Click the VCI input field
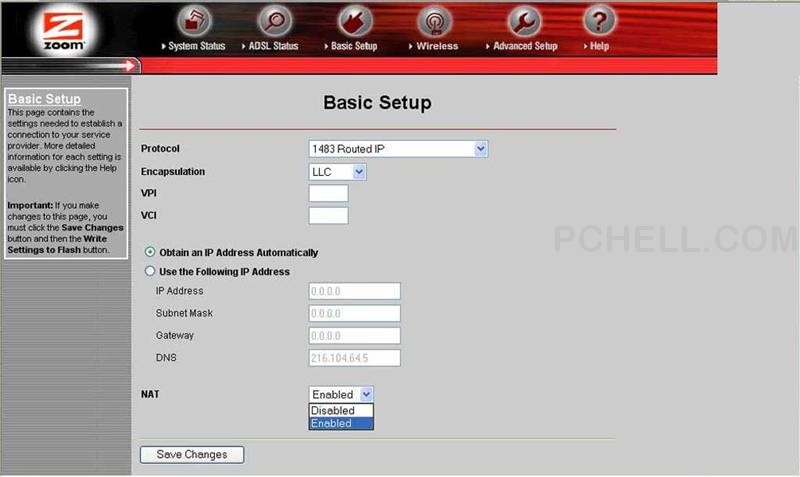The width and height of the screenshot is (800, 477). pos(329,215)
